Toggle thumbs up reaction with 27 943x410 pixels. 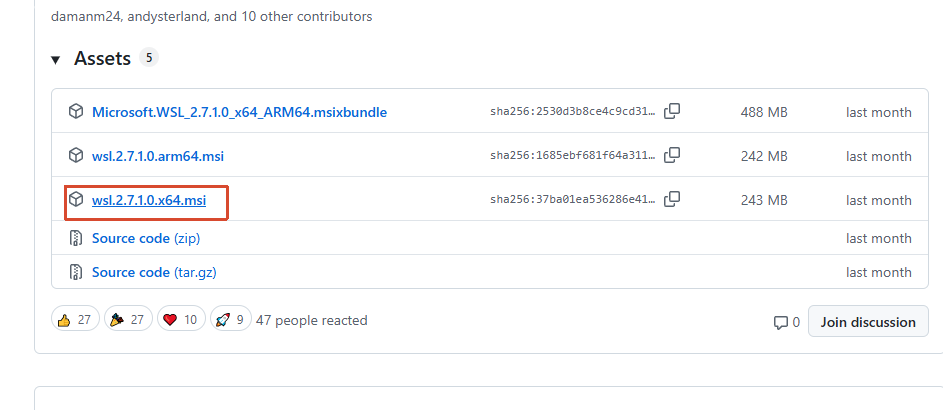click(75, 320)
